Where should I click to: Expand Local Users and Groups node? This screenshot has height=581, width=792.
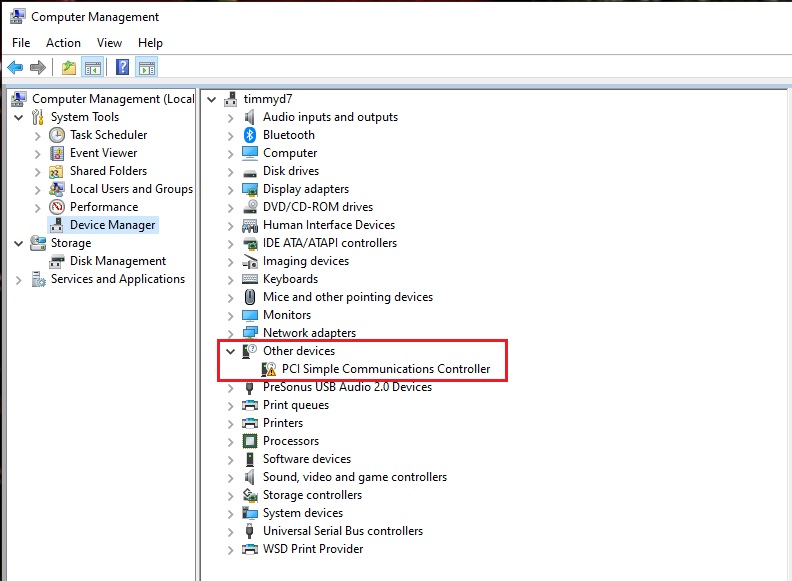click(x=37, y=190)
